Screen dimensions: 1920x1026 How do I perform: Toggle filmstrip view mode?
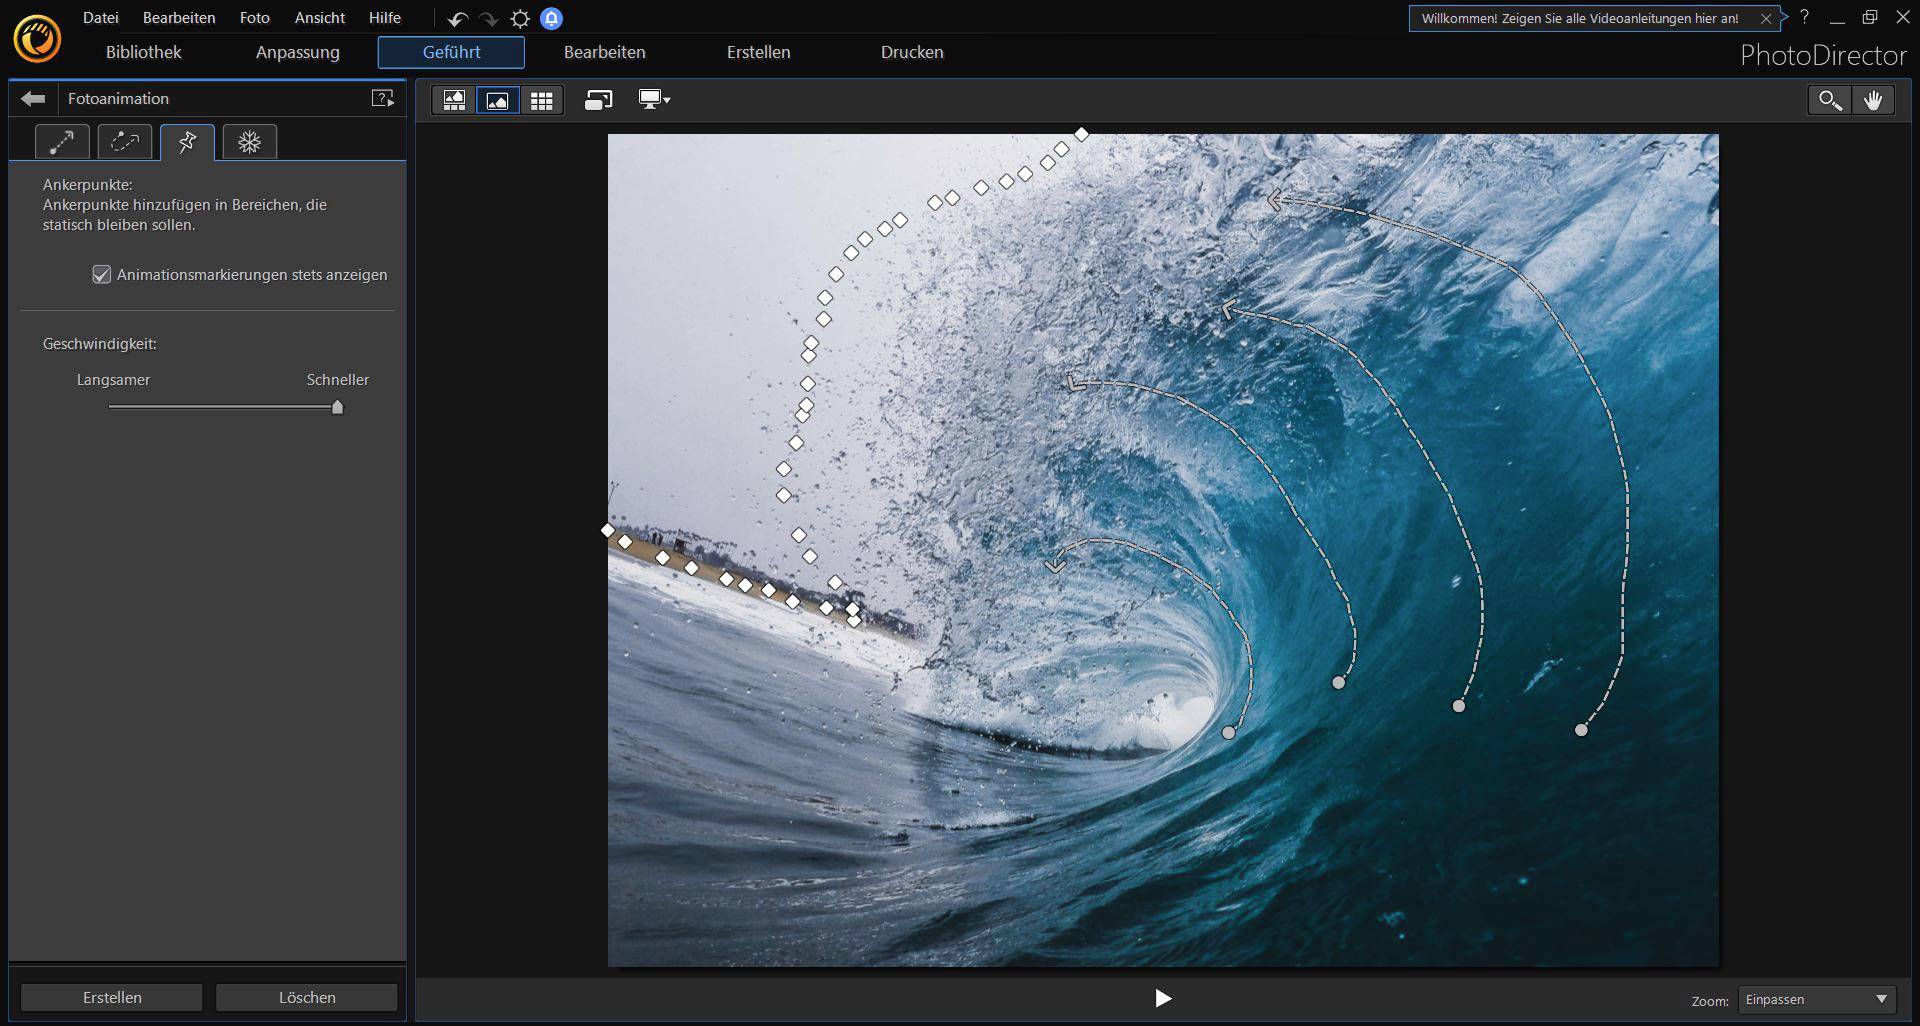[x=453, y=100]
